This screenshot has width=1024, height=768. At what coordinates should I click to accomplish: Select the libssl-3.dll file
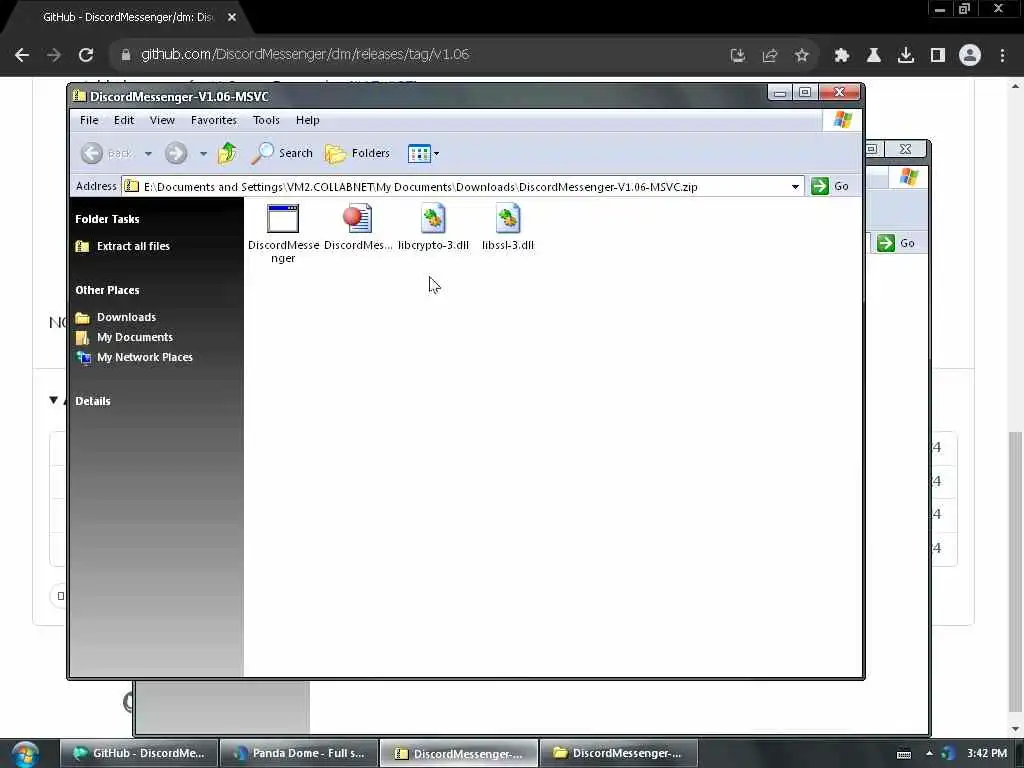click(x=508, y=227)
